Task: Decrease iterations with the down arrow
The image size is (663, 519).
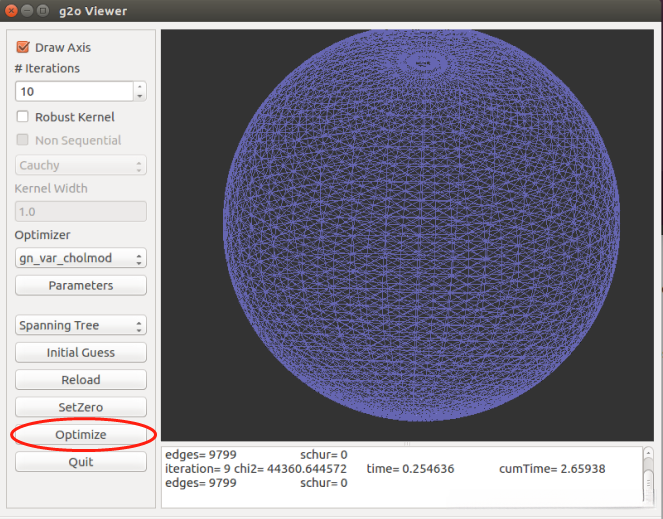Action: (140, 96)
